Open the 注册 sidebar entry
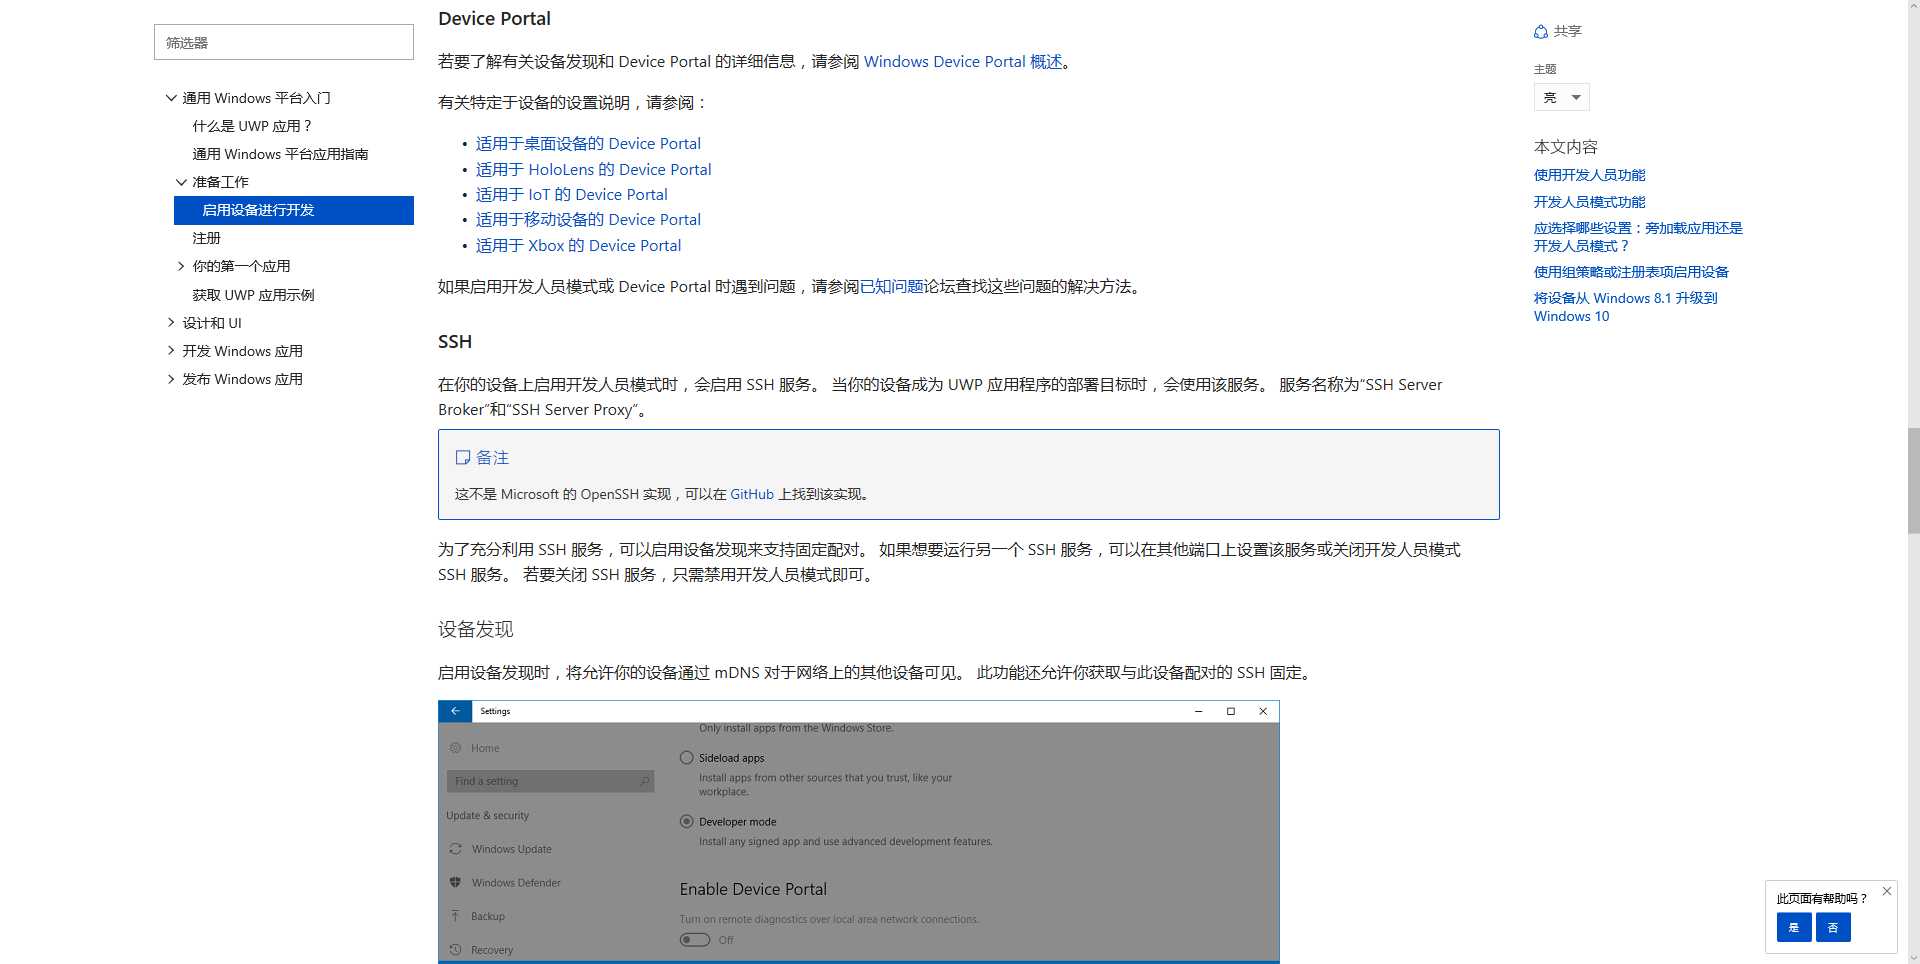 (206, 238)
